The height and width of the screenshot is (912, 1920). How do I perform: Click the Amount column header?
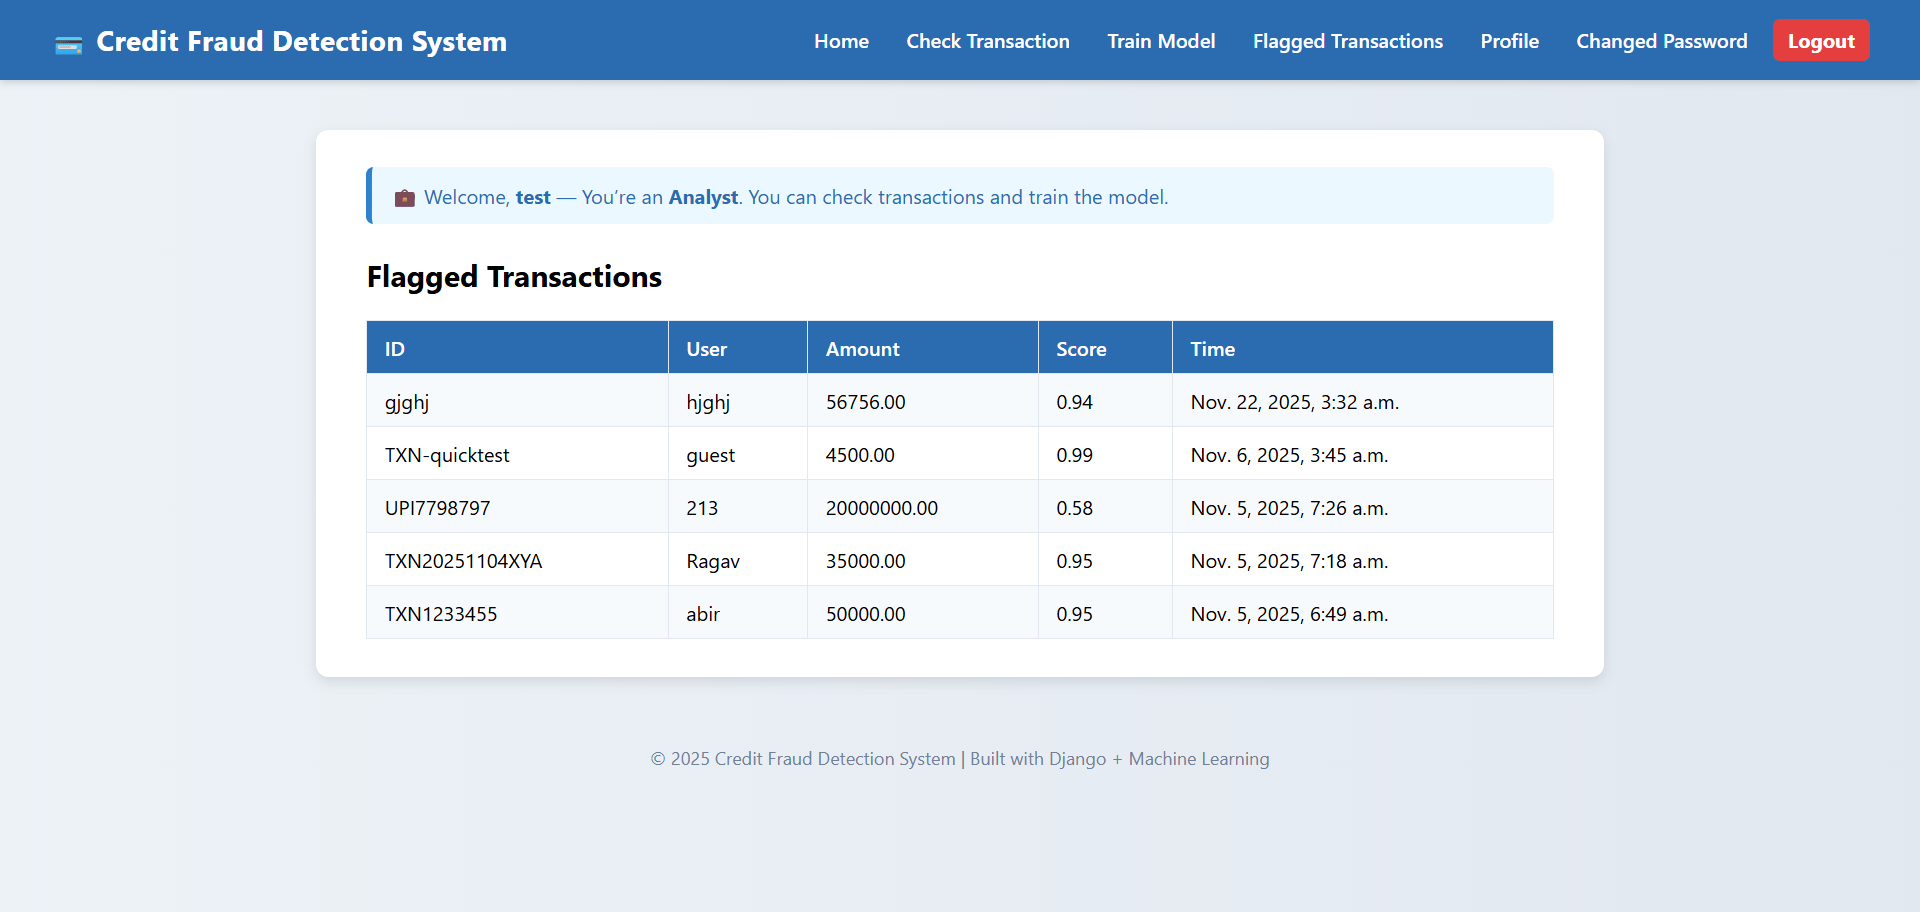tap(862, 349)
